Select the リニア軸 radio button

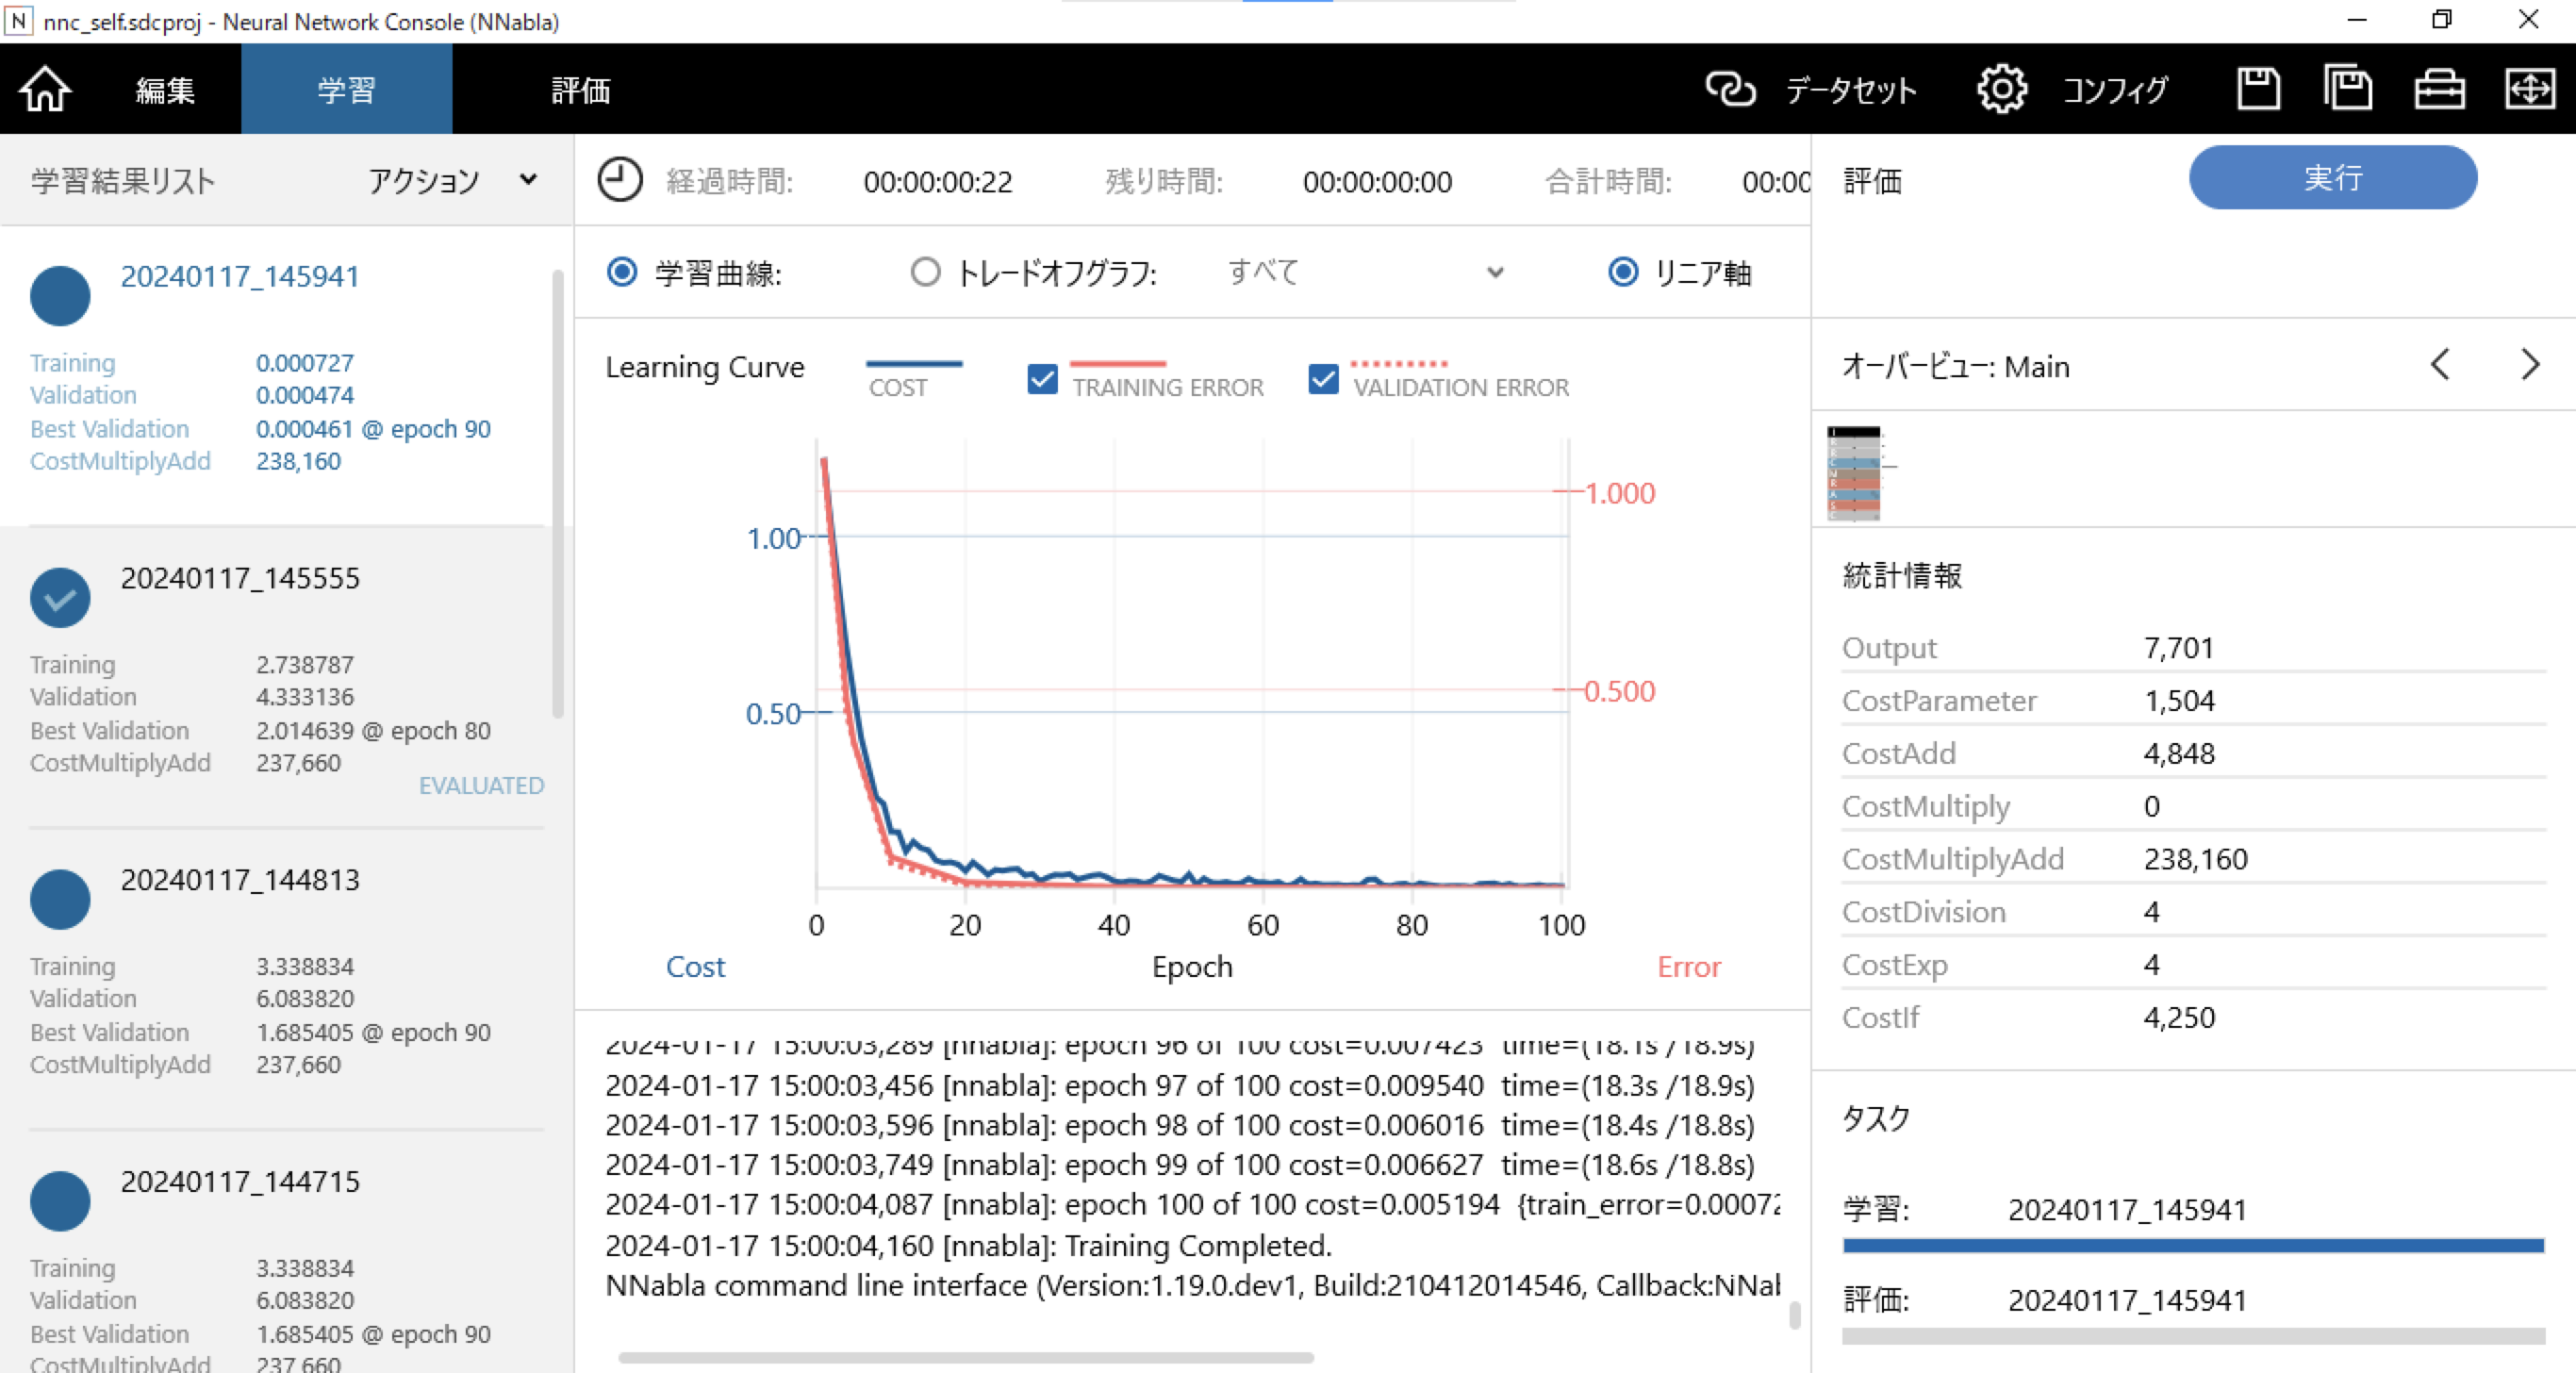click(x=1622, y=272)
